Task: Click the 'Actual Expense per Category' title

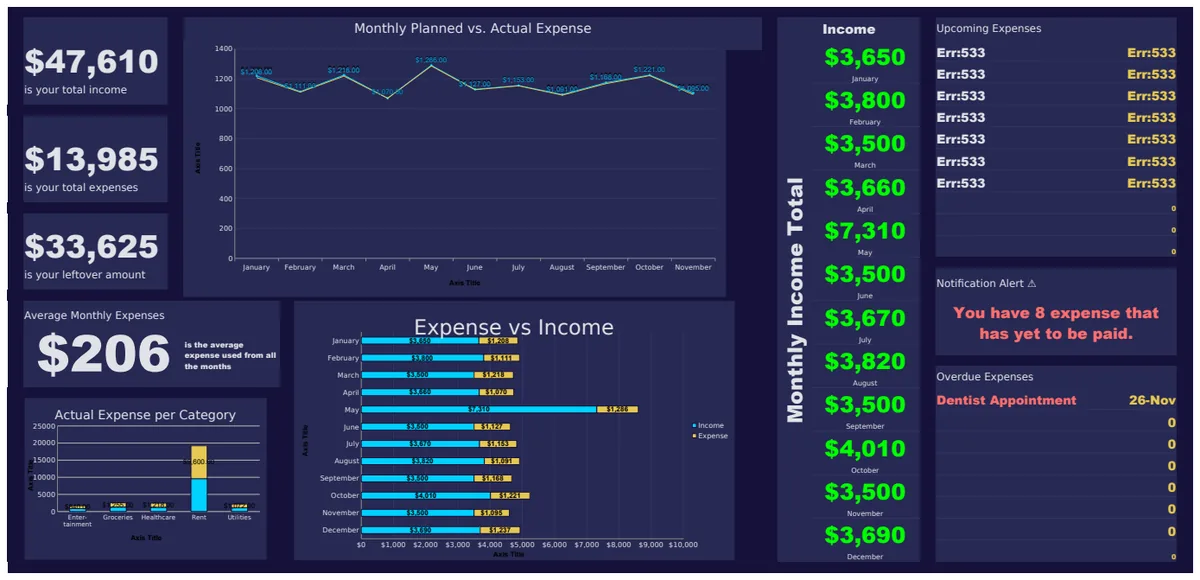Action: coord(145,414)
